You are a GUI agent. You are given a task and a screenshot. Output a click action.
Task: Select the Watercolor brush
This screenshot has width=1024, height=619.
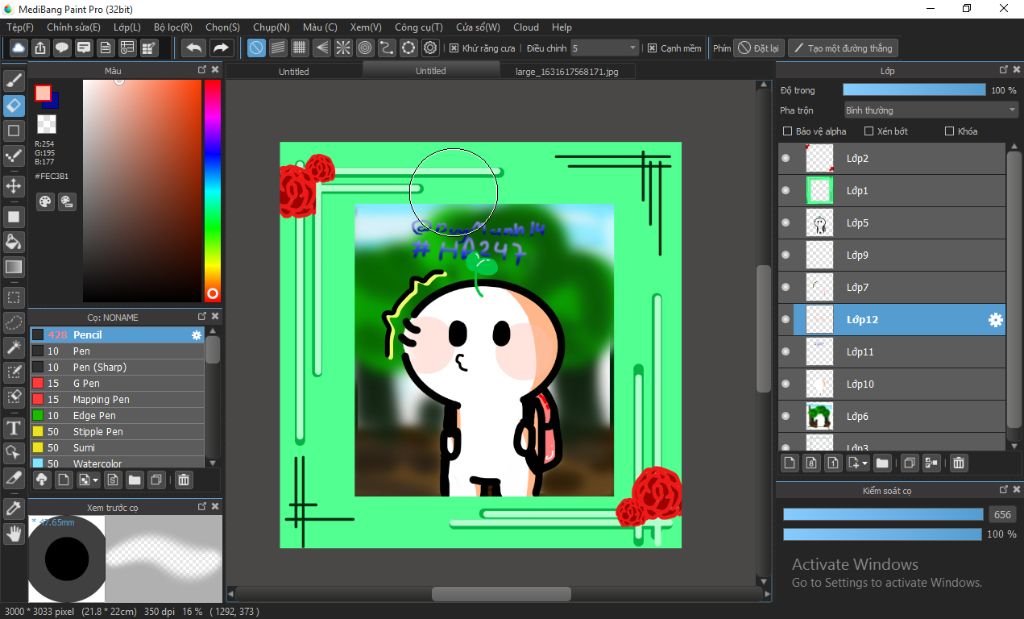click(x=118, y=464)
